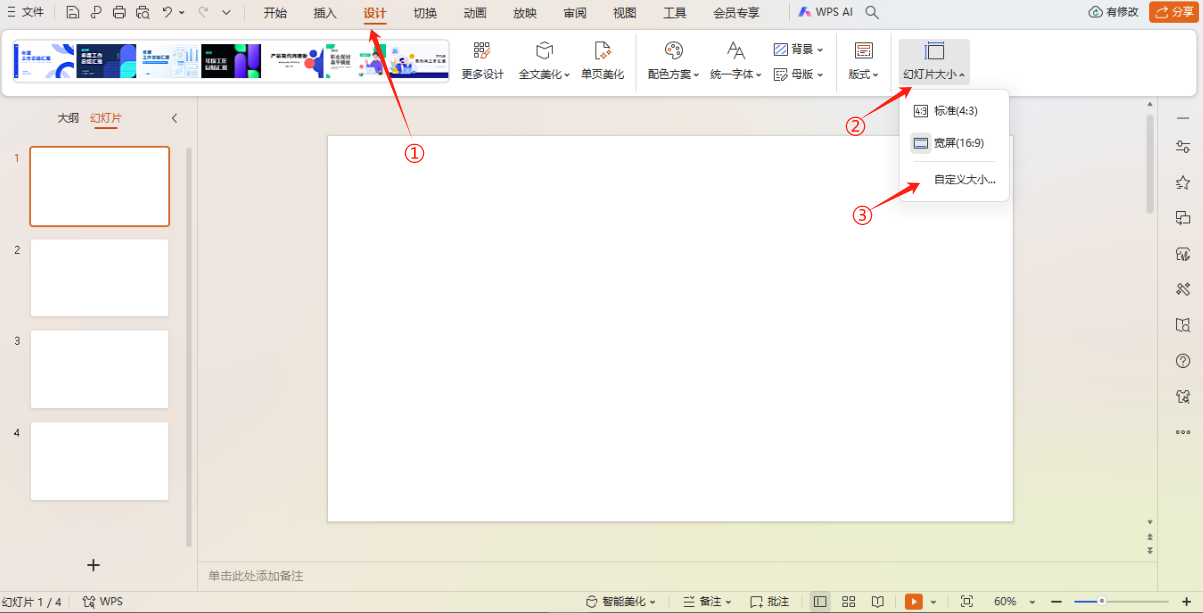
Task: Open the 背景 dropdown
Action: pyautogui.click(x=799, y=49)
